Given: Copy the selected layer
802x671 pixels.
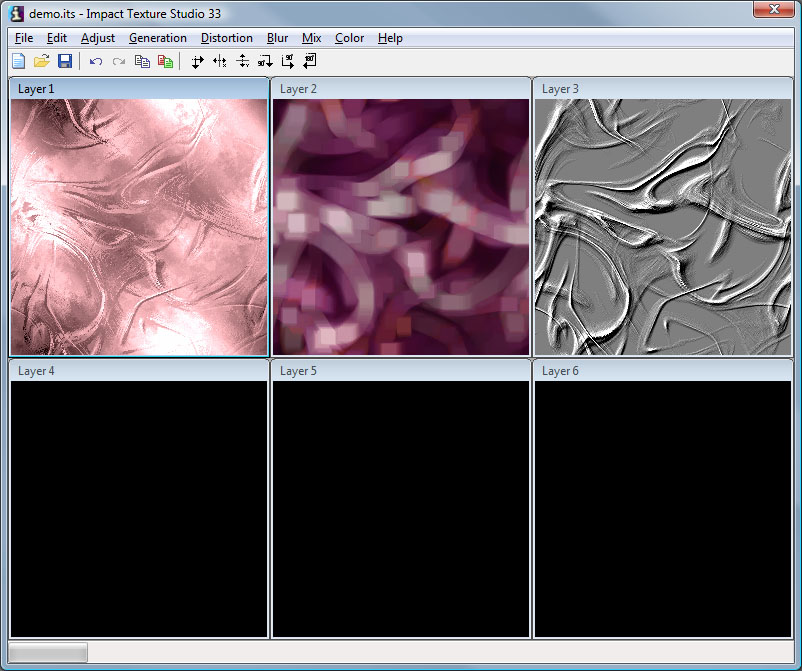Looking at the screenshot, I should pyautogui.click(x=141, y=61).
